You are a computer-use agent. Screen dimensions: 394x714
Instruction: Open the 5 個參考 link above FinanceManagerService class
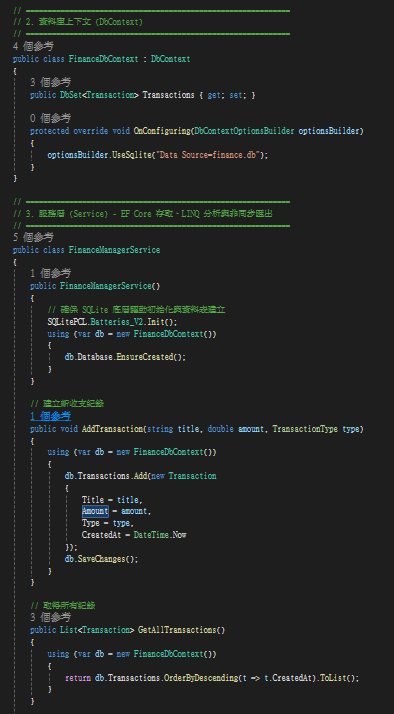tap(33, 237)
